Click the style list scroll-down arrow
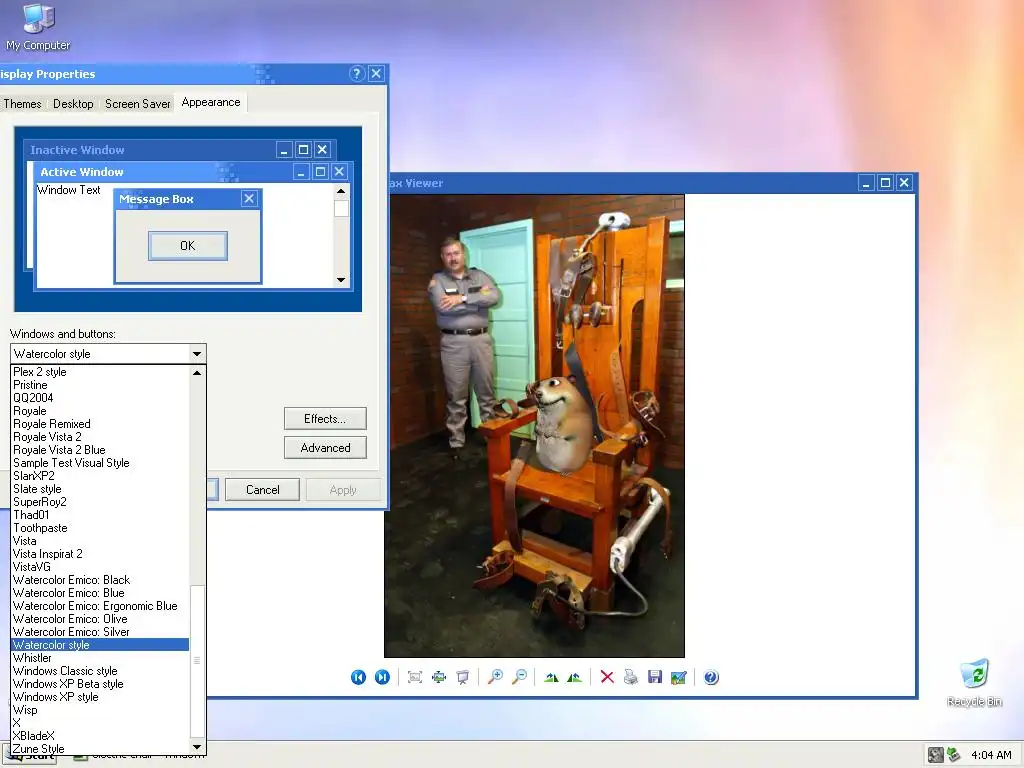 (197, 746)
